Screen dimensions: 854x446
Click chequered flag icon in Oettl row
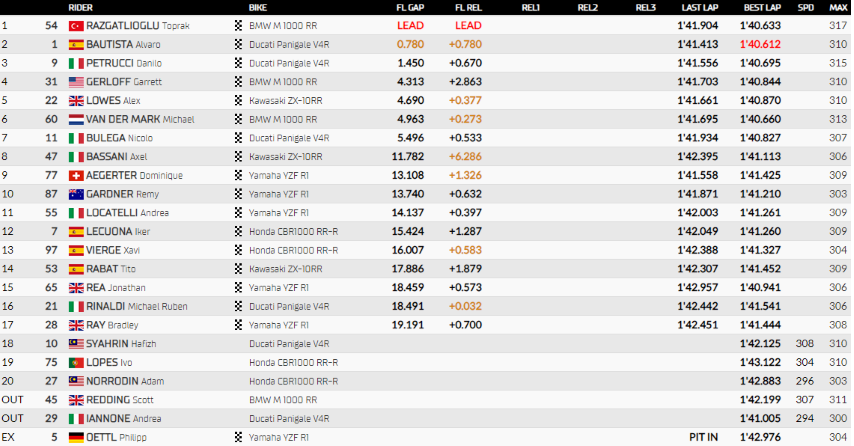point(238,437)
